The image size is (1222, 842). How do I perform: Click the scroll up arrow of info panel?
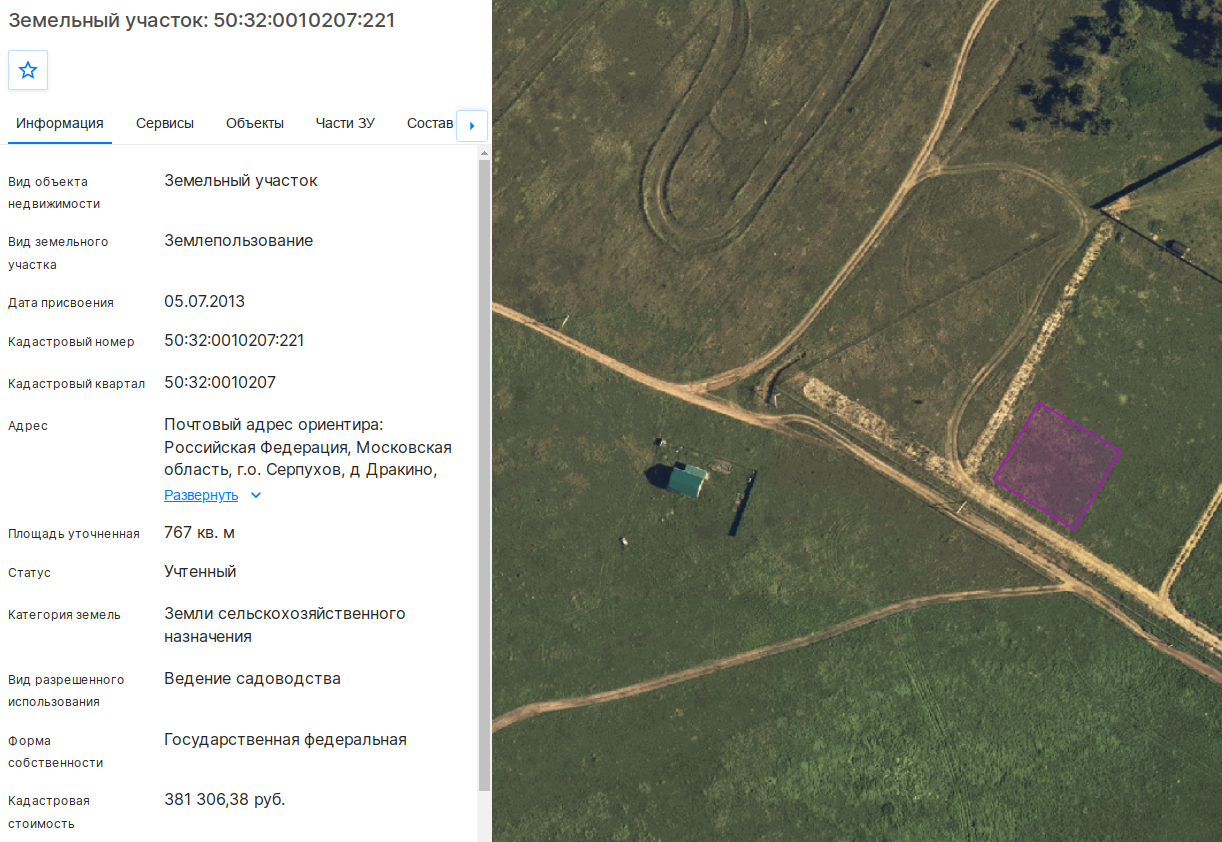coord(484,154)
